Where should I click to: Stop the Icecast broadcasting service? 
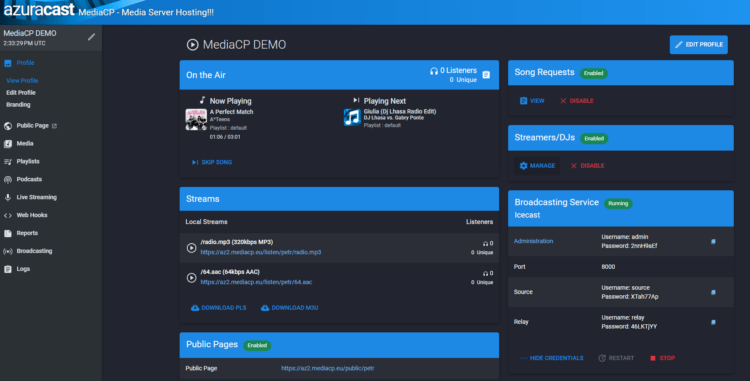tap(662, 358)
